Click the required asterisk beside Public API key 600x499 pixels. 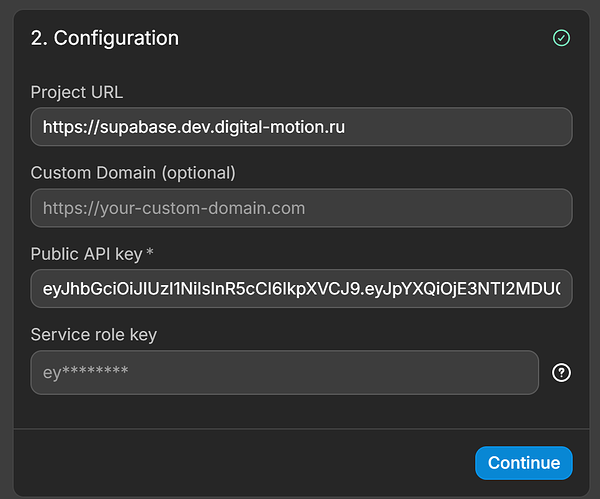pos(150,254)
